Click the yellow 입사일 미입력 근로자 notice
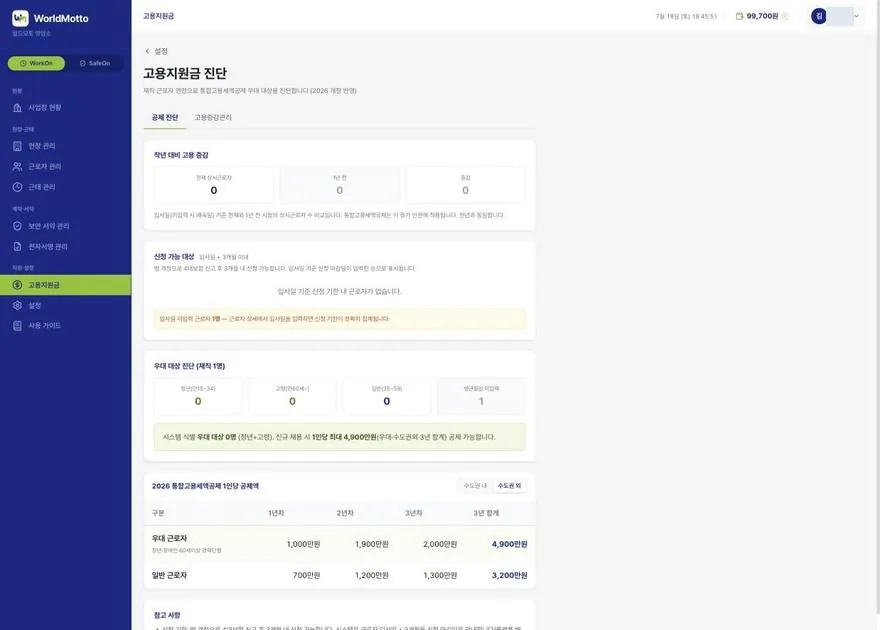 pyautogui.click(x=340, y=319)
